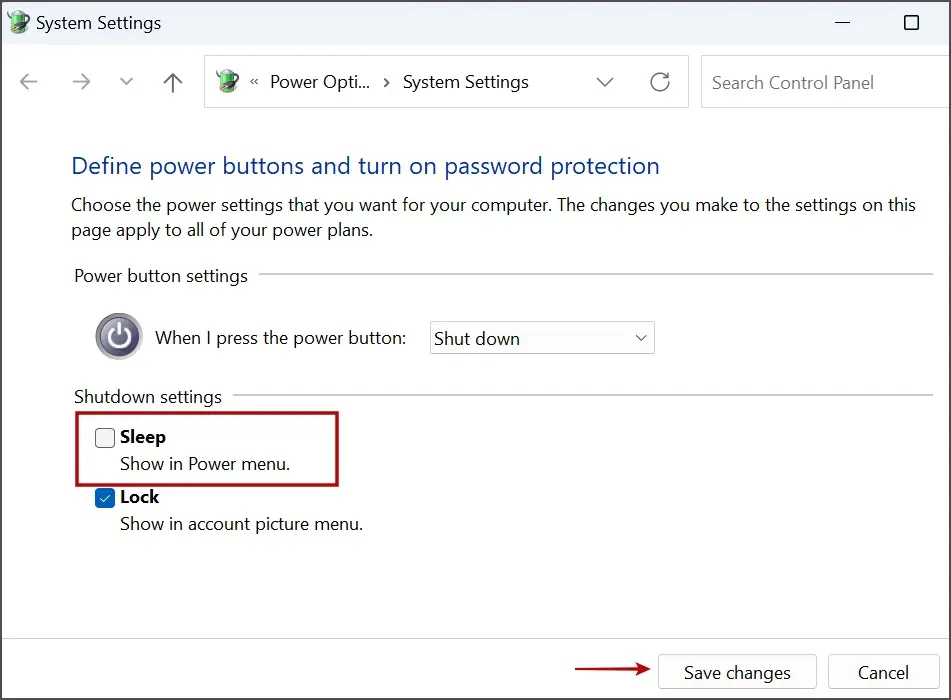951x700 pixels.
Task: Click the power plan icon in the address bar
Action: click(228, 82)
